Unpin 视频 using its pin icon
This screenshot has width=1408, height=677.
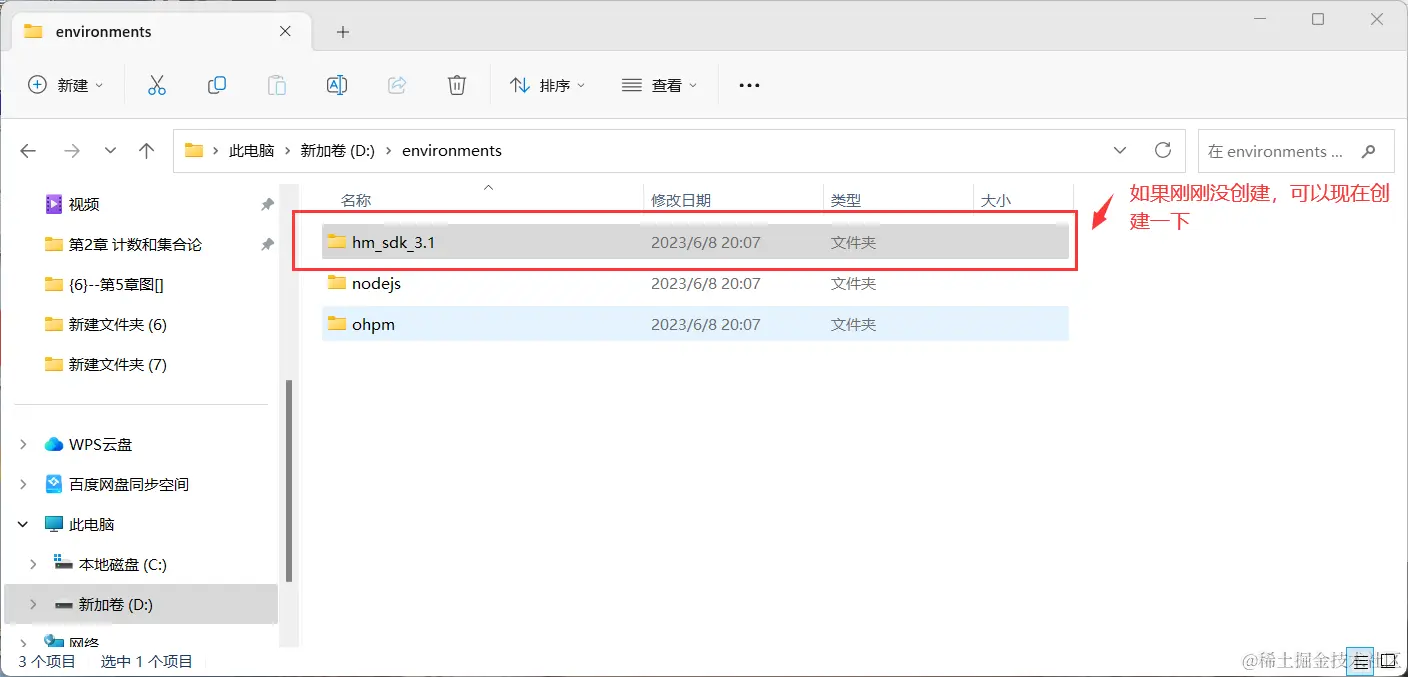(267, 204)
